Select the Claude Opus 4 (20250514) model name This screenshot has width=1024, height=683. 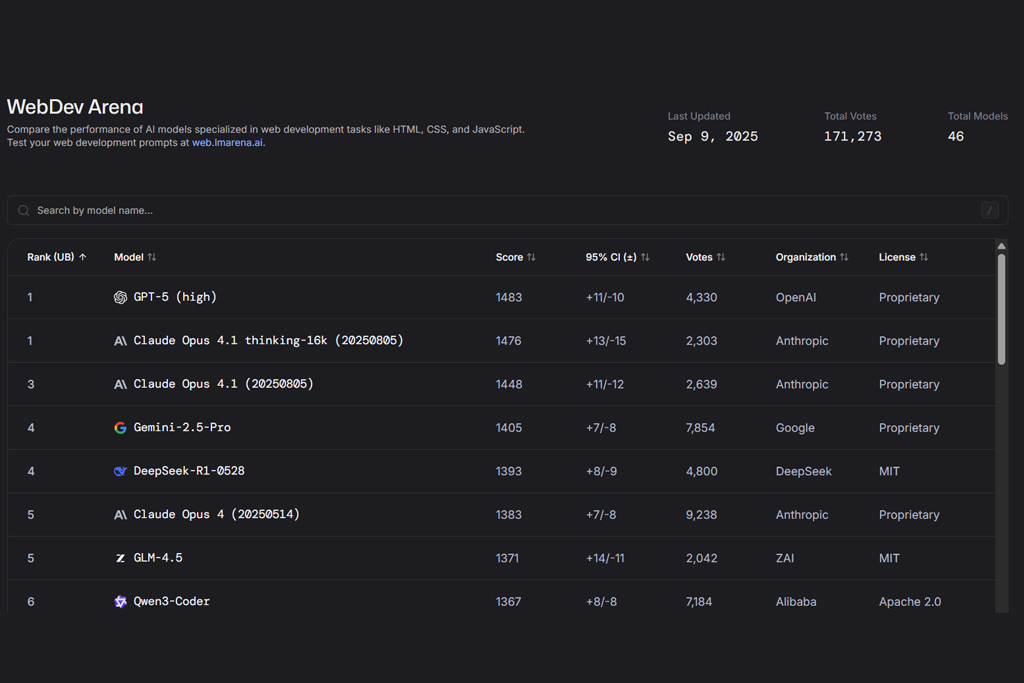coord(217,515)
